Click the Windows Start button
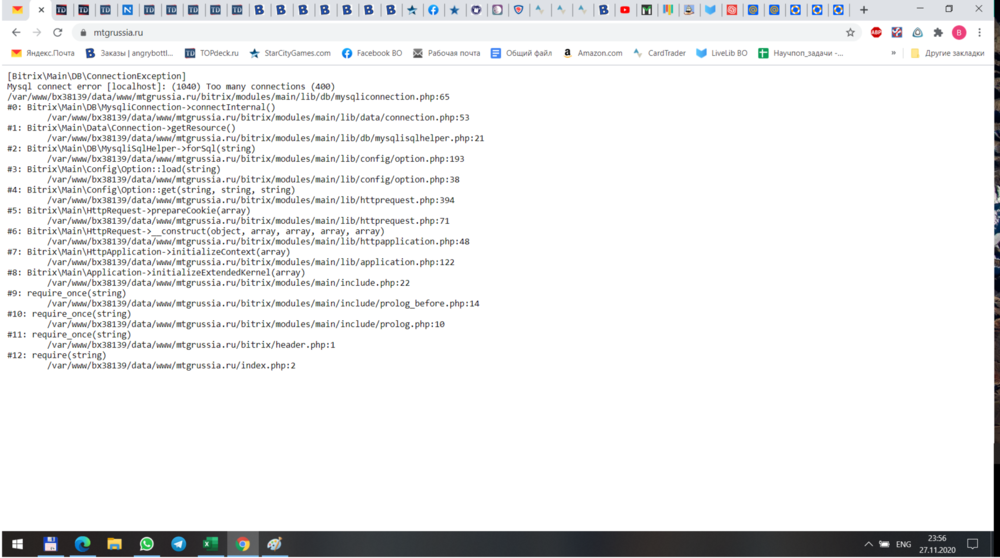 [17, 544]
